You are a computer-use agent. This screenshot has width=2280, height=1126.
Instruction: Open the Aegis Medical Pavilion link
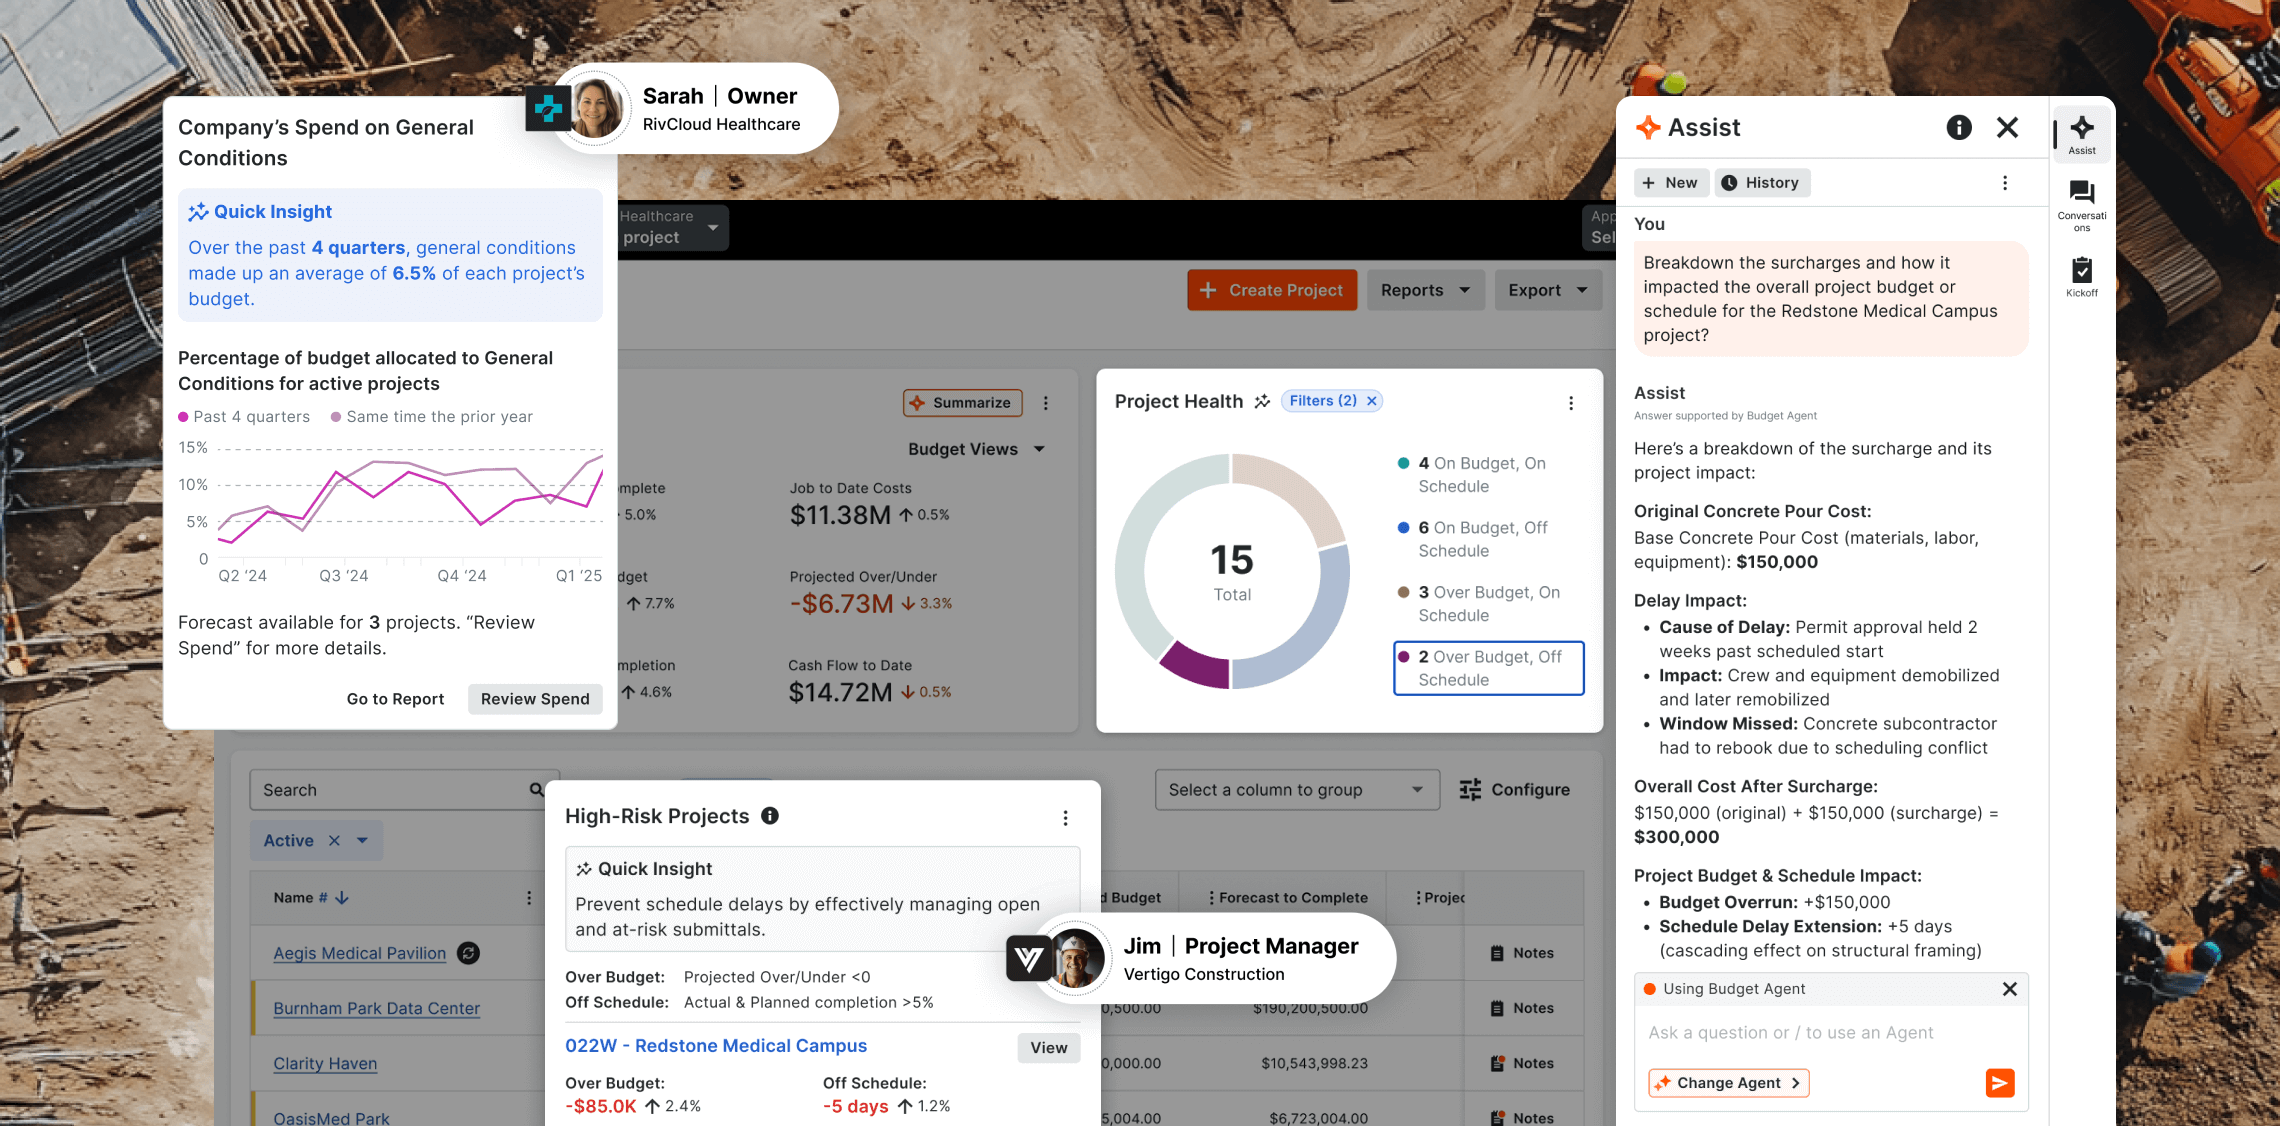tap(360, 954)
